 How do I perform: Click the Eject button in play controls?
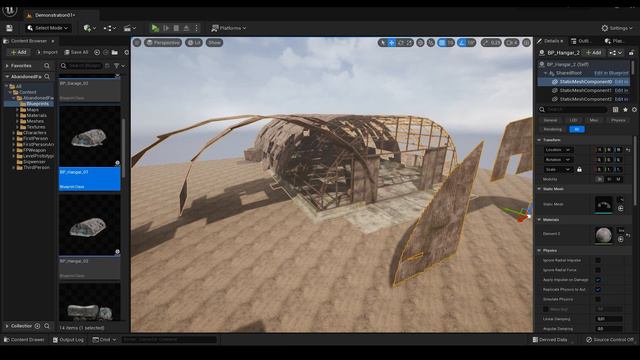pyautogui.click(x=186, y=28)
